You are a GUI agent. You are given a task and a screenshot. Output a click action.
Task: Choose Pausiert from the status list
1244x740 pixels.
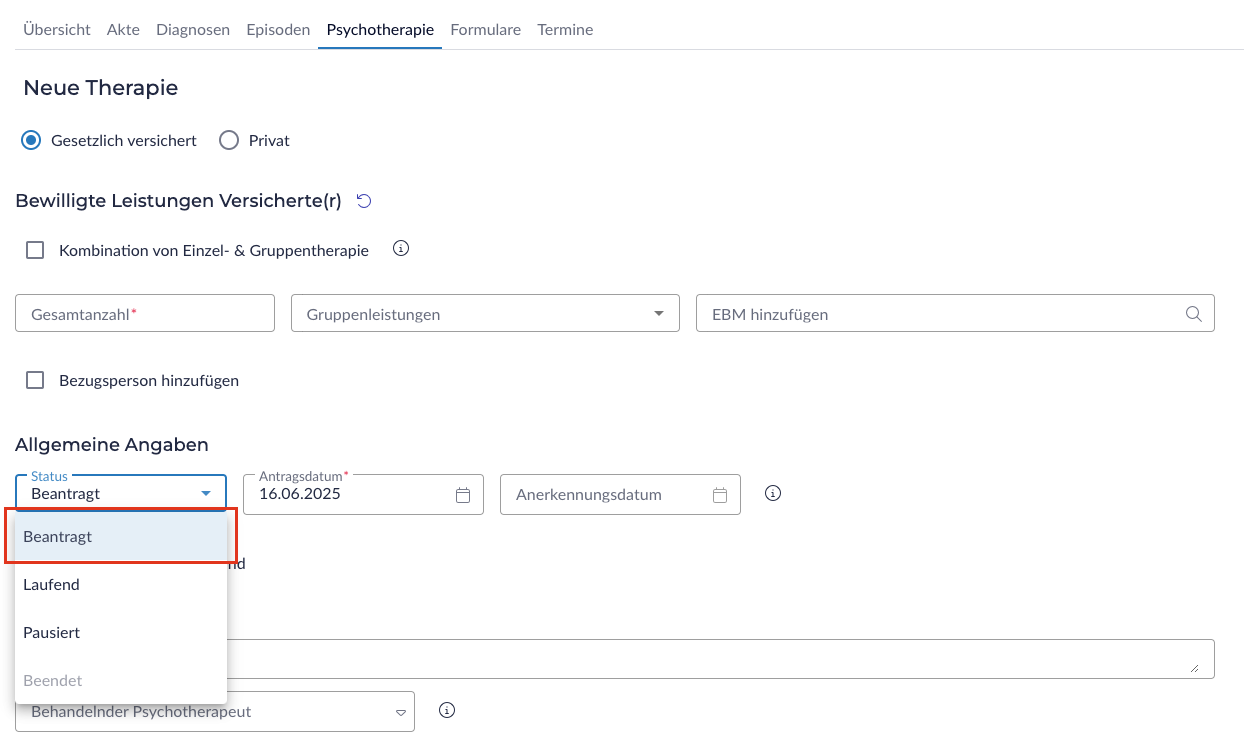coord(51,632)
